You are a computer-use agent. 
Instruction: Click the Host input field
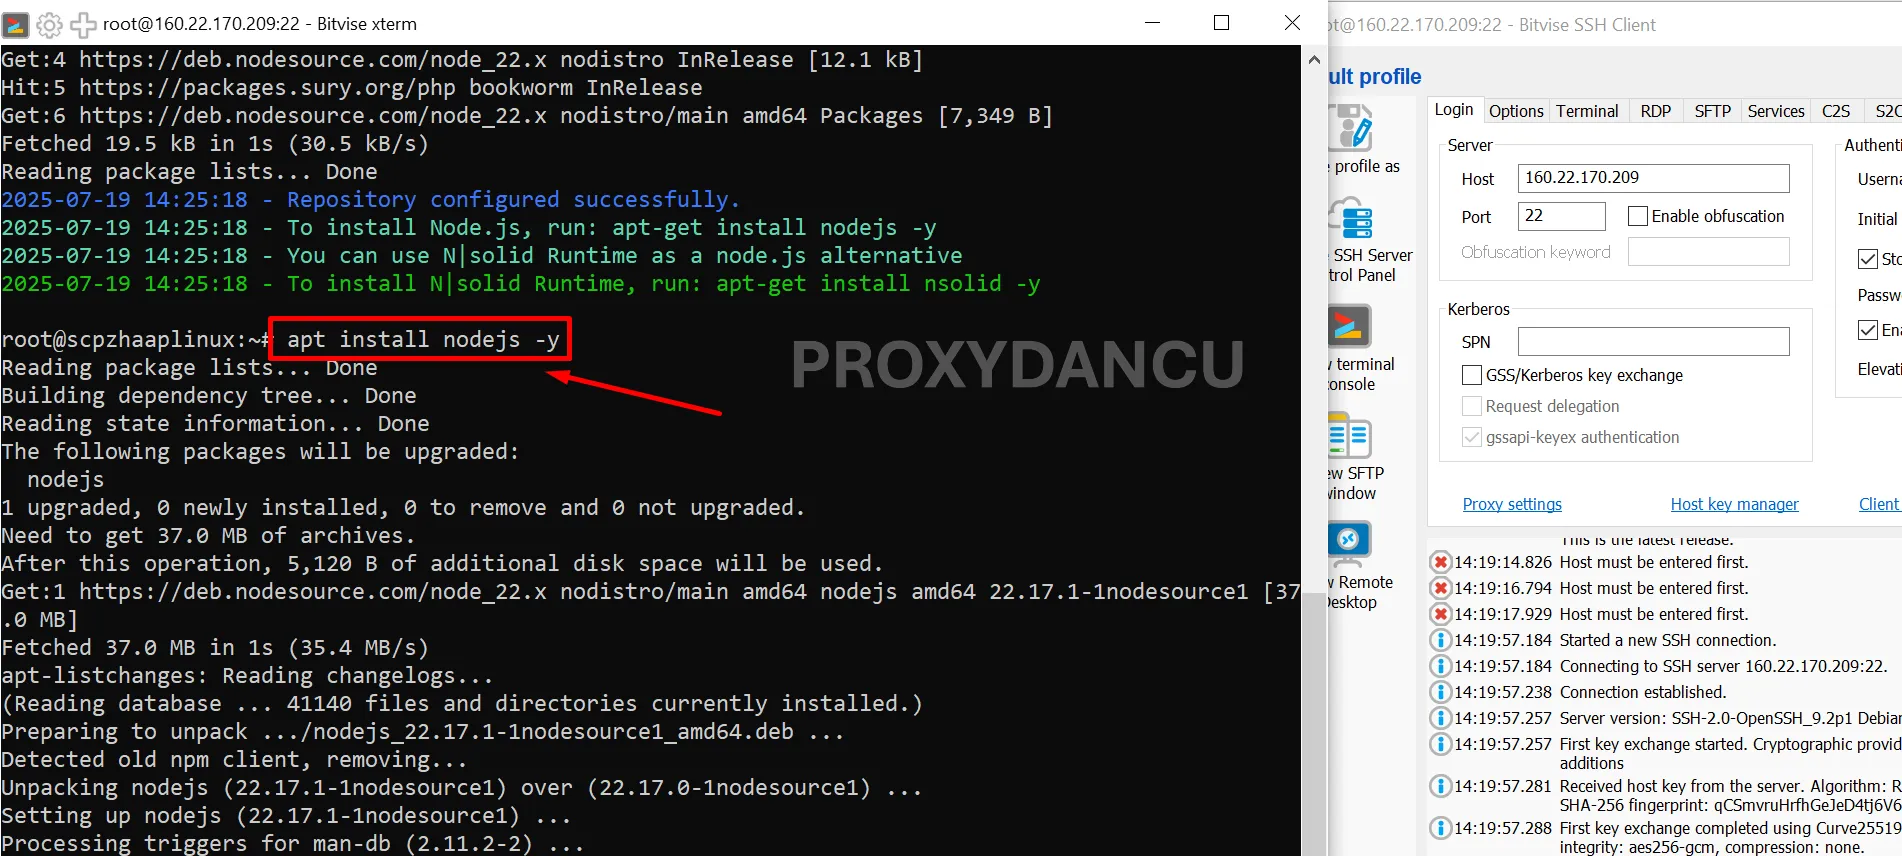1653,178
